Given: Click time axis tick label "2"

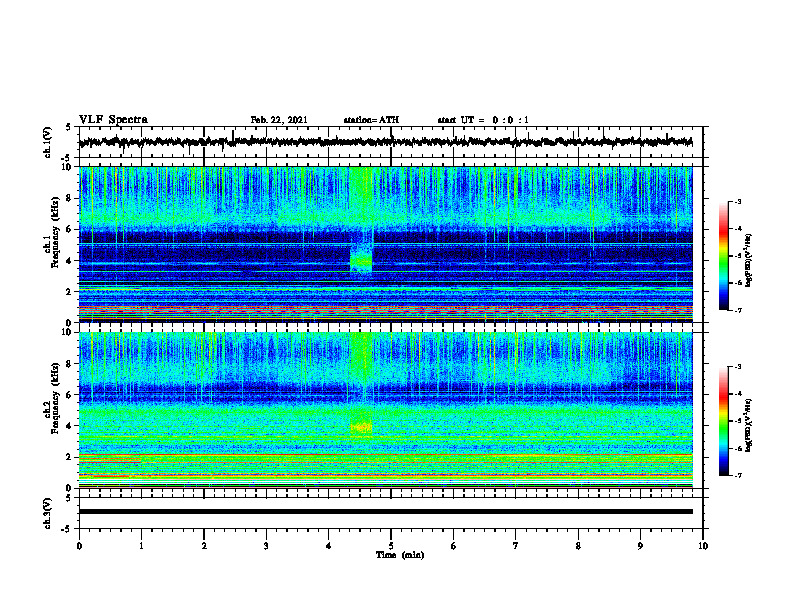Looking at the screenshot, I should 204,546.
